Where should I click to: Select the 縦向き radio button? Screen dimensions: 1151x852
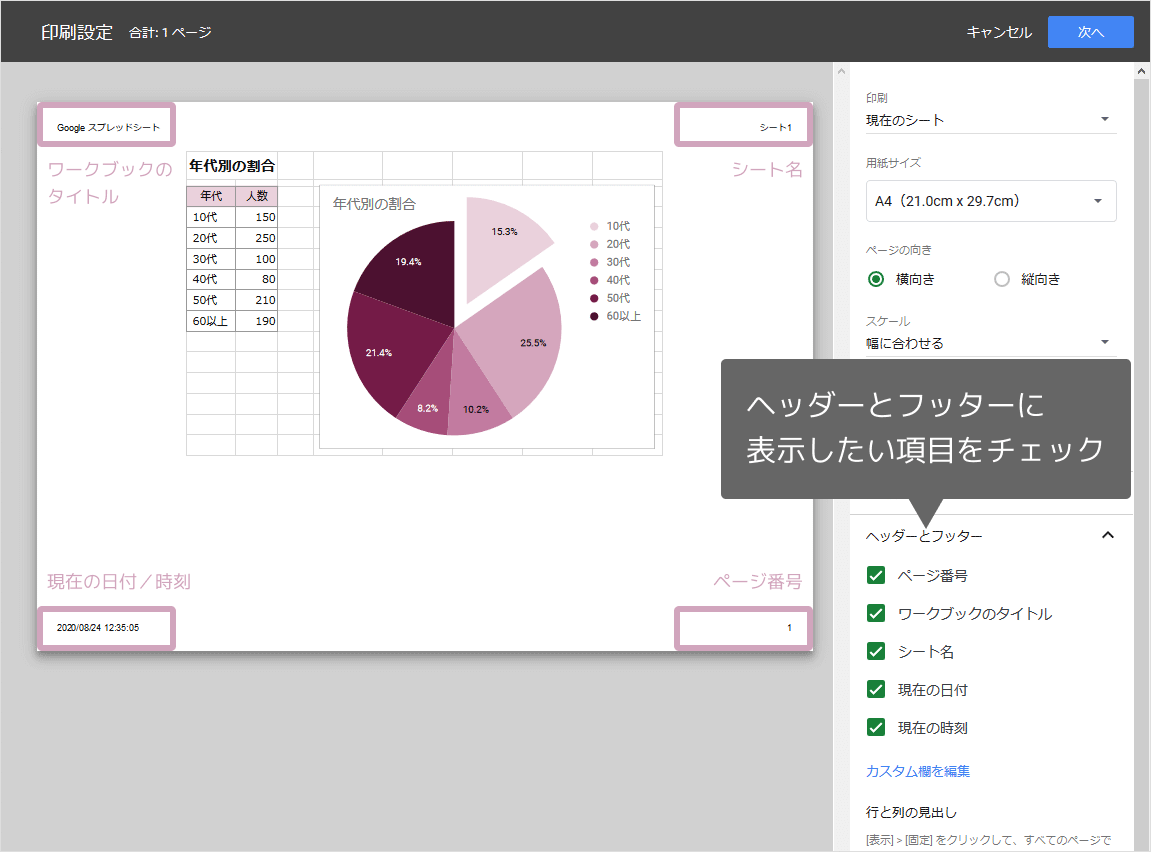[x=1002, y=279]
